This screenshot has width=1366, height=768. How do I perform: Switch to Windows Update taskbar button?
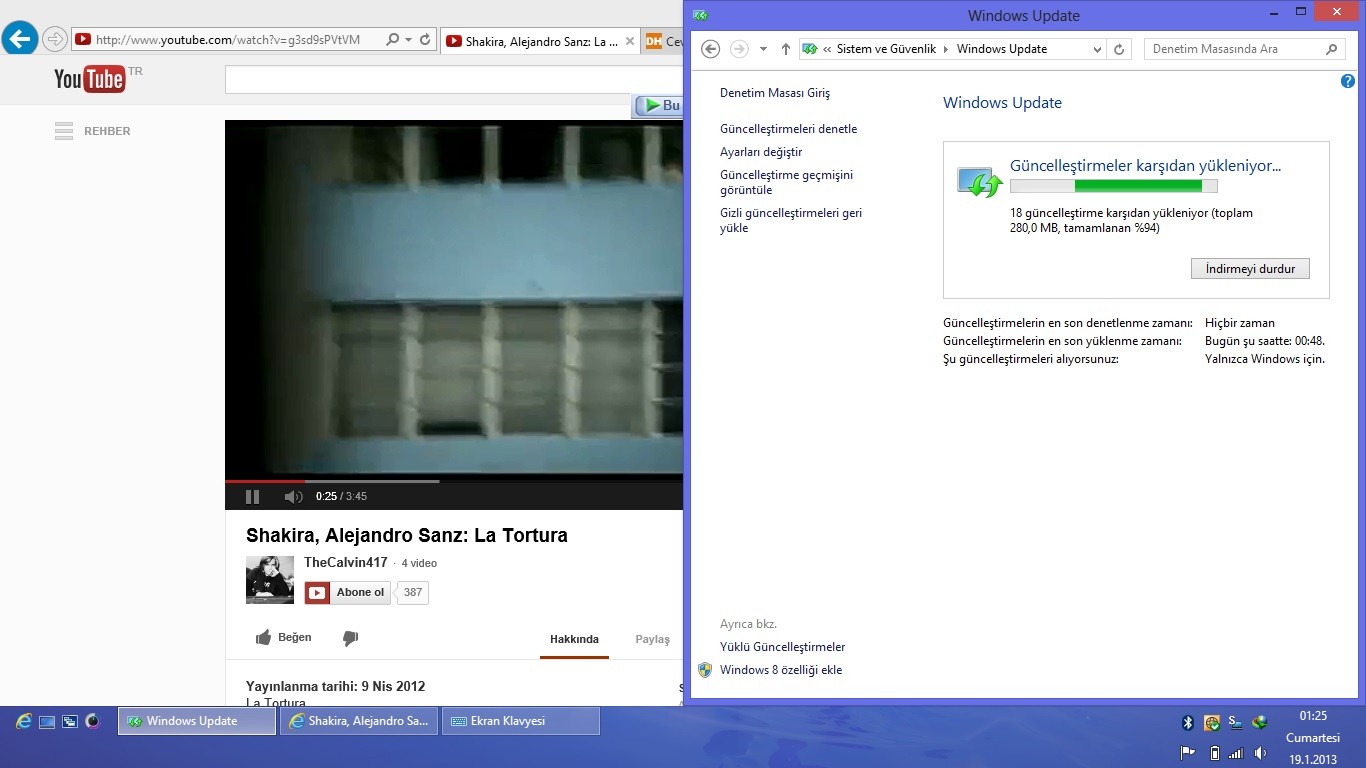pos(197,721)
